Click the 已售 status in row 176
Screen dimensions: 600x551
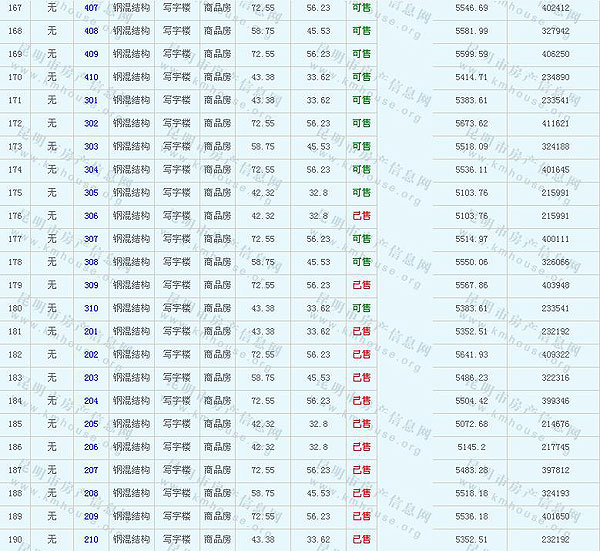[361, 216]
